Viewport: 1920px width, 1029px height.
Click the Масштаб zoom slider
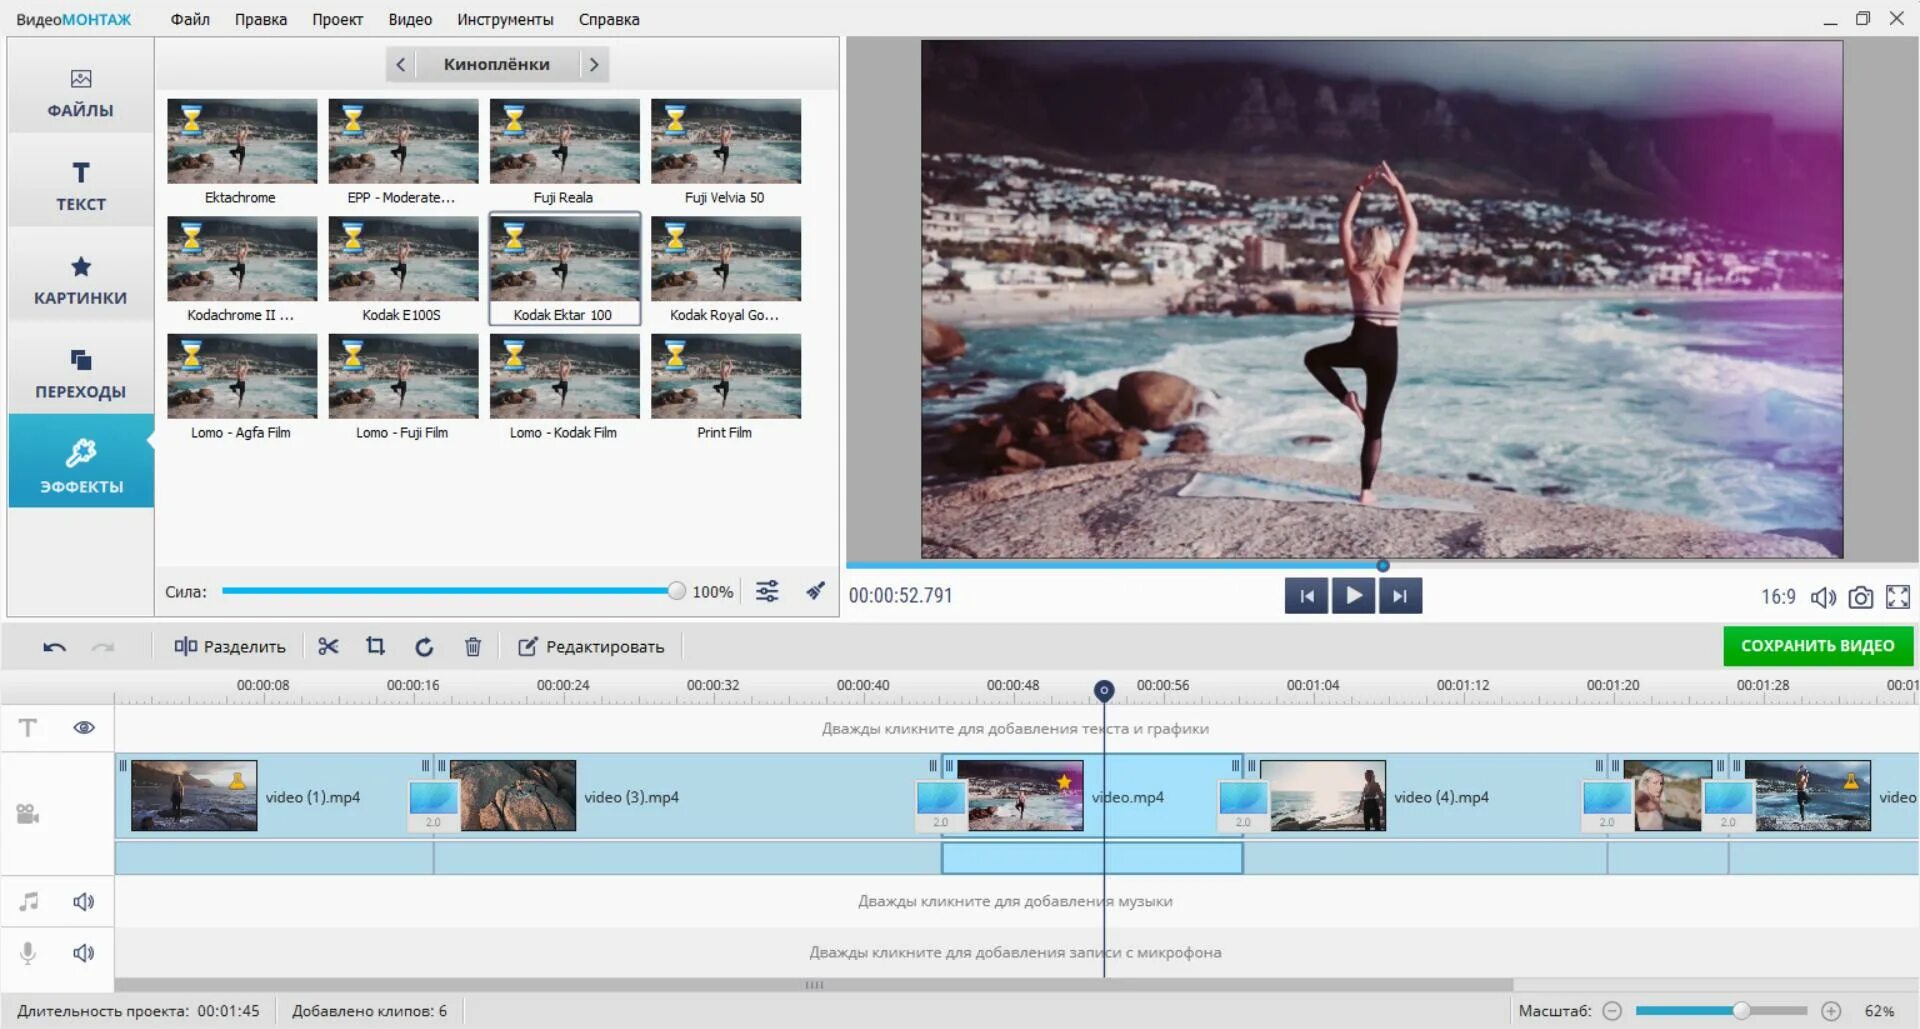point(1722,1011)
